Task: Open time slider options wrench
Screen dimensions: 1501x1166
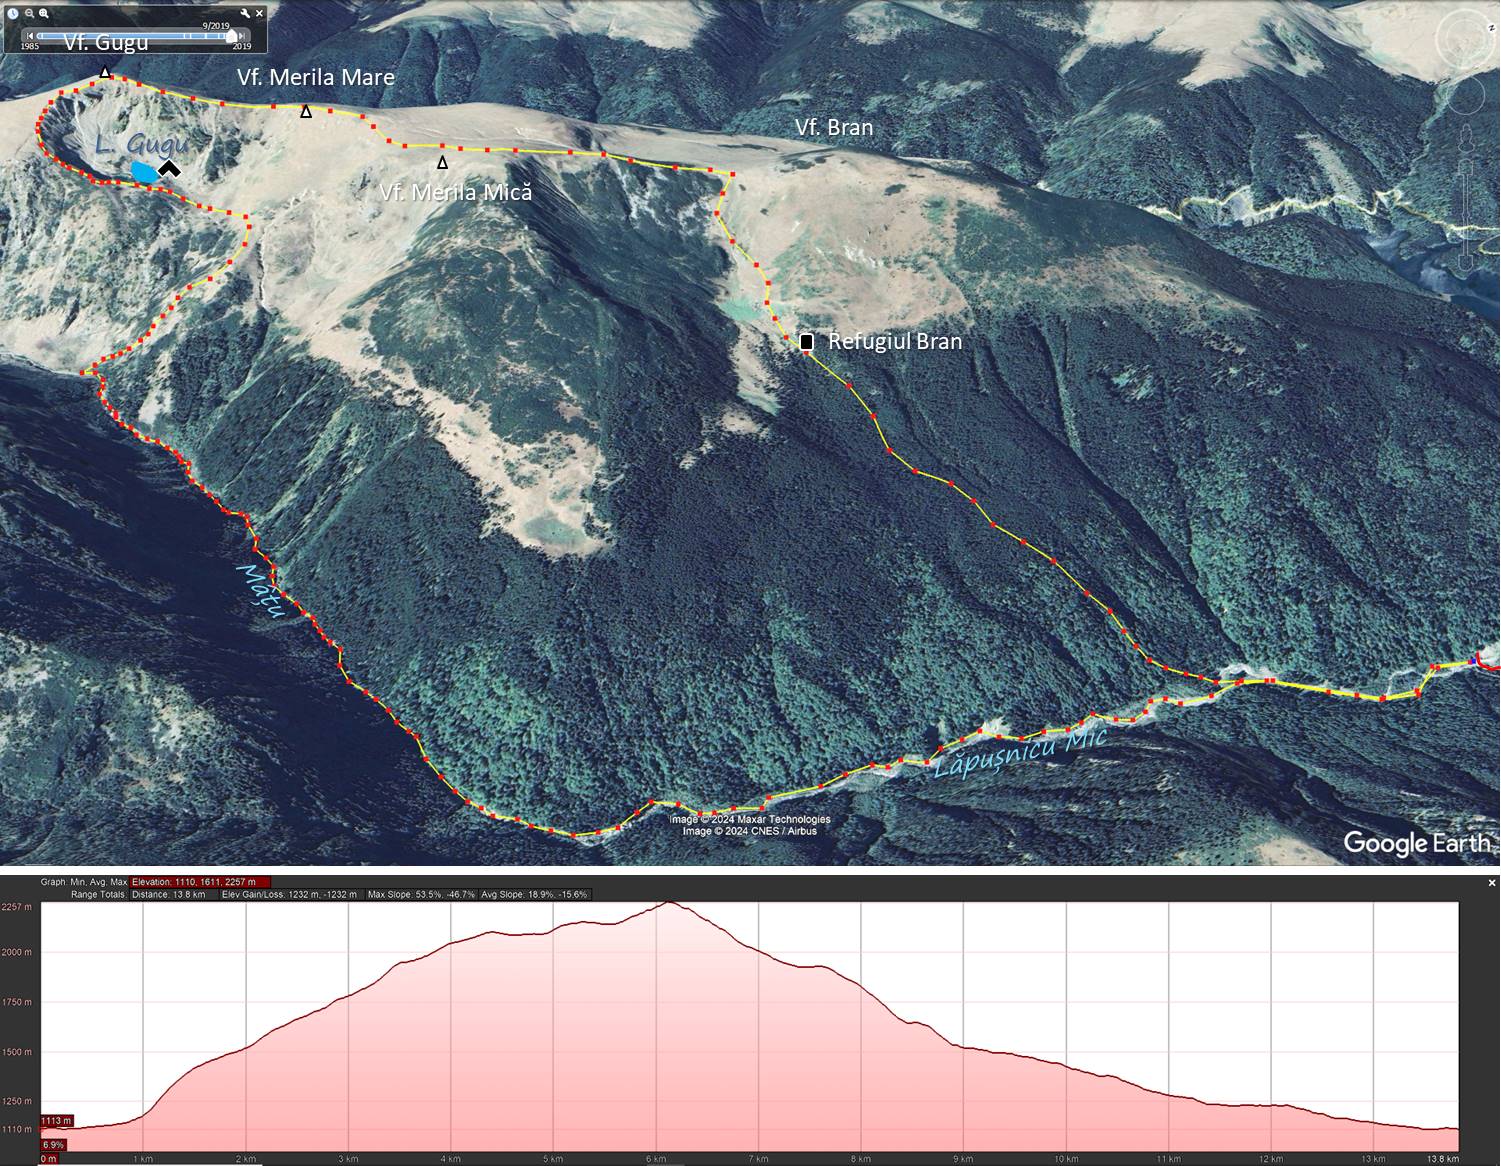Action: pyautogui.click(x=245, y=13)
